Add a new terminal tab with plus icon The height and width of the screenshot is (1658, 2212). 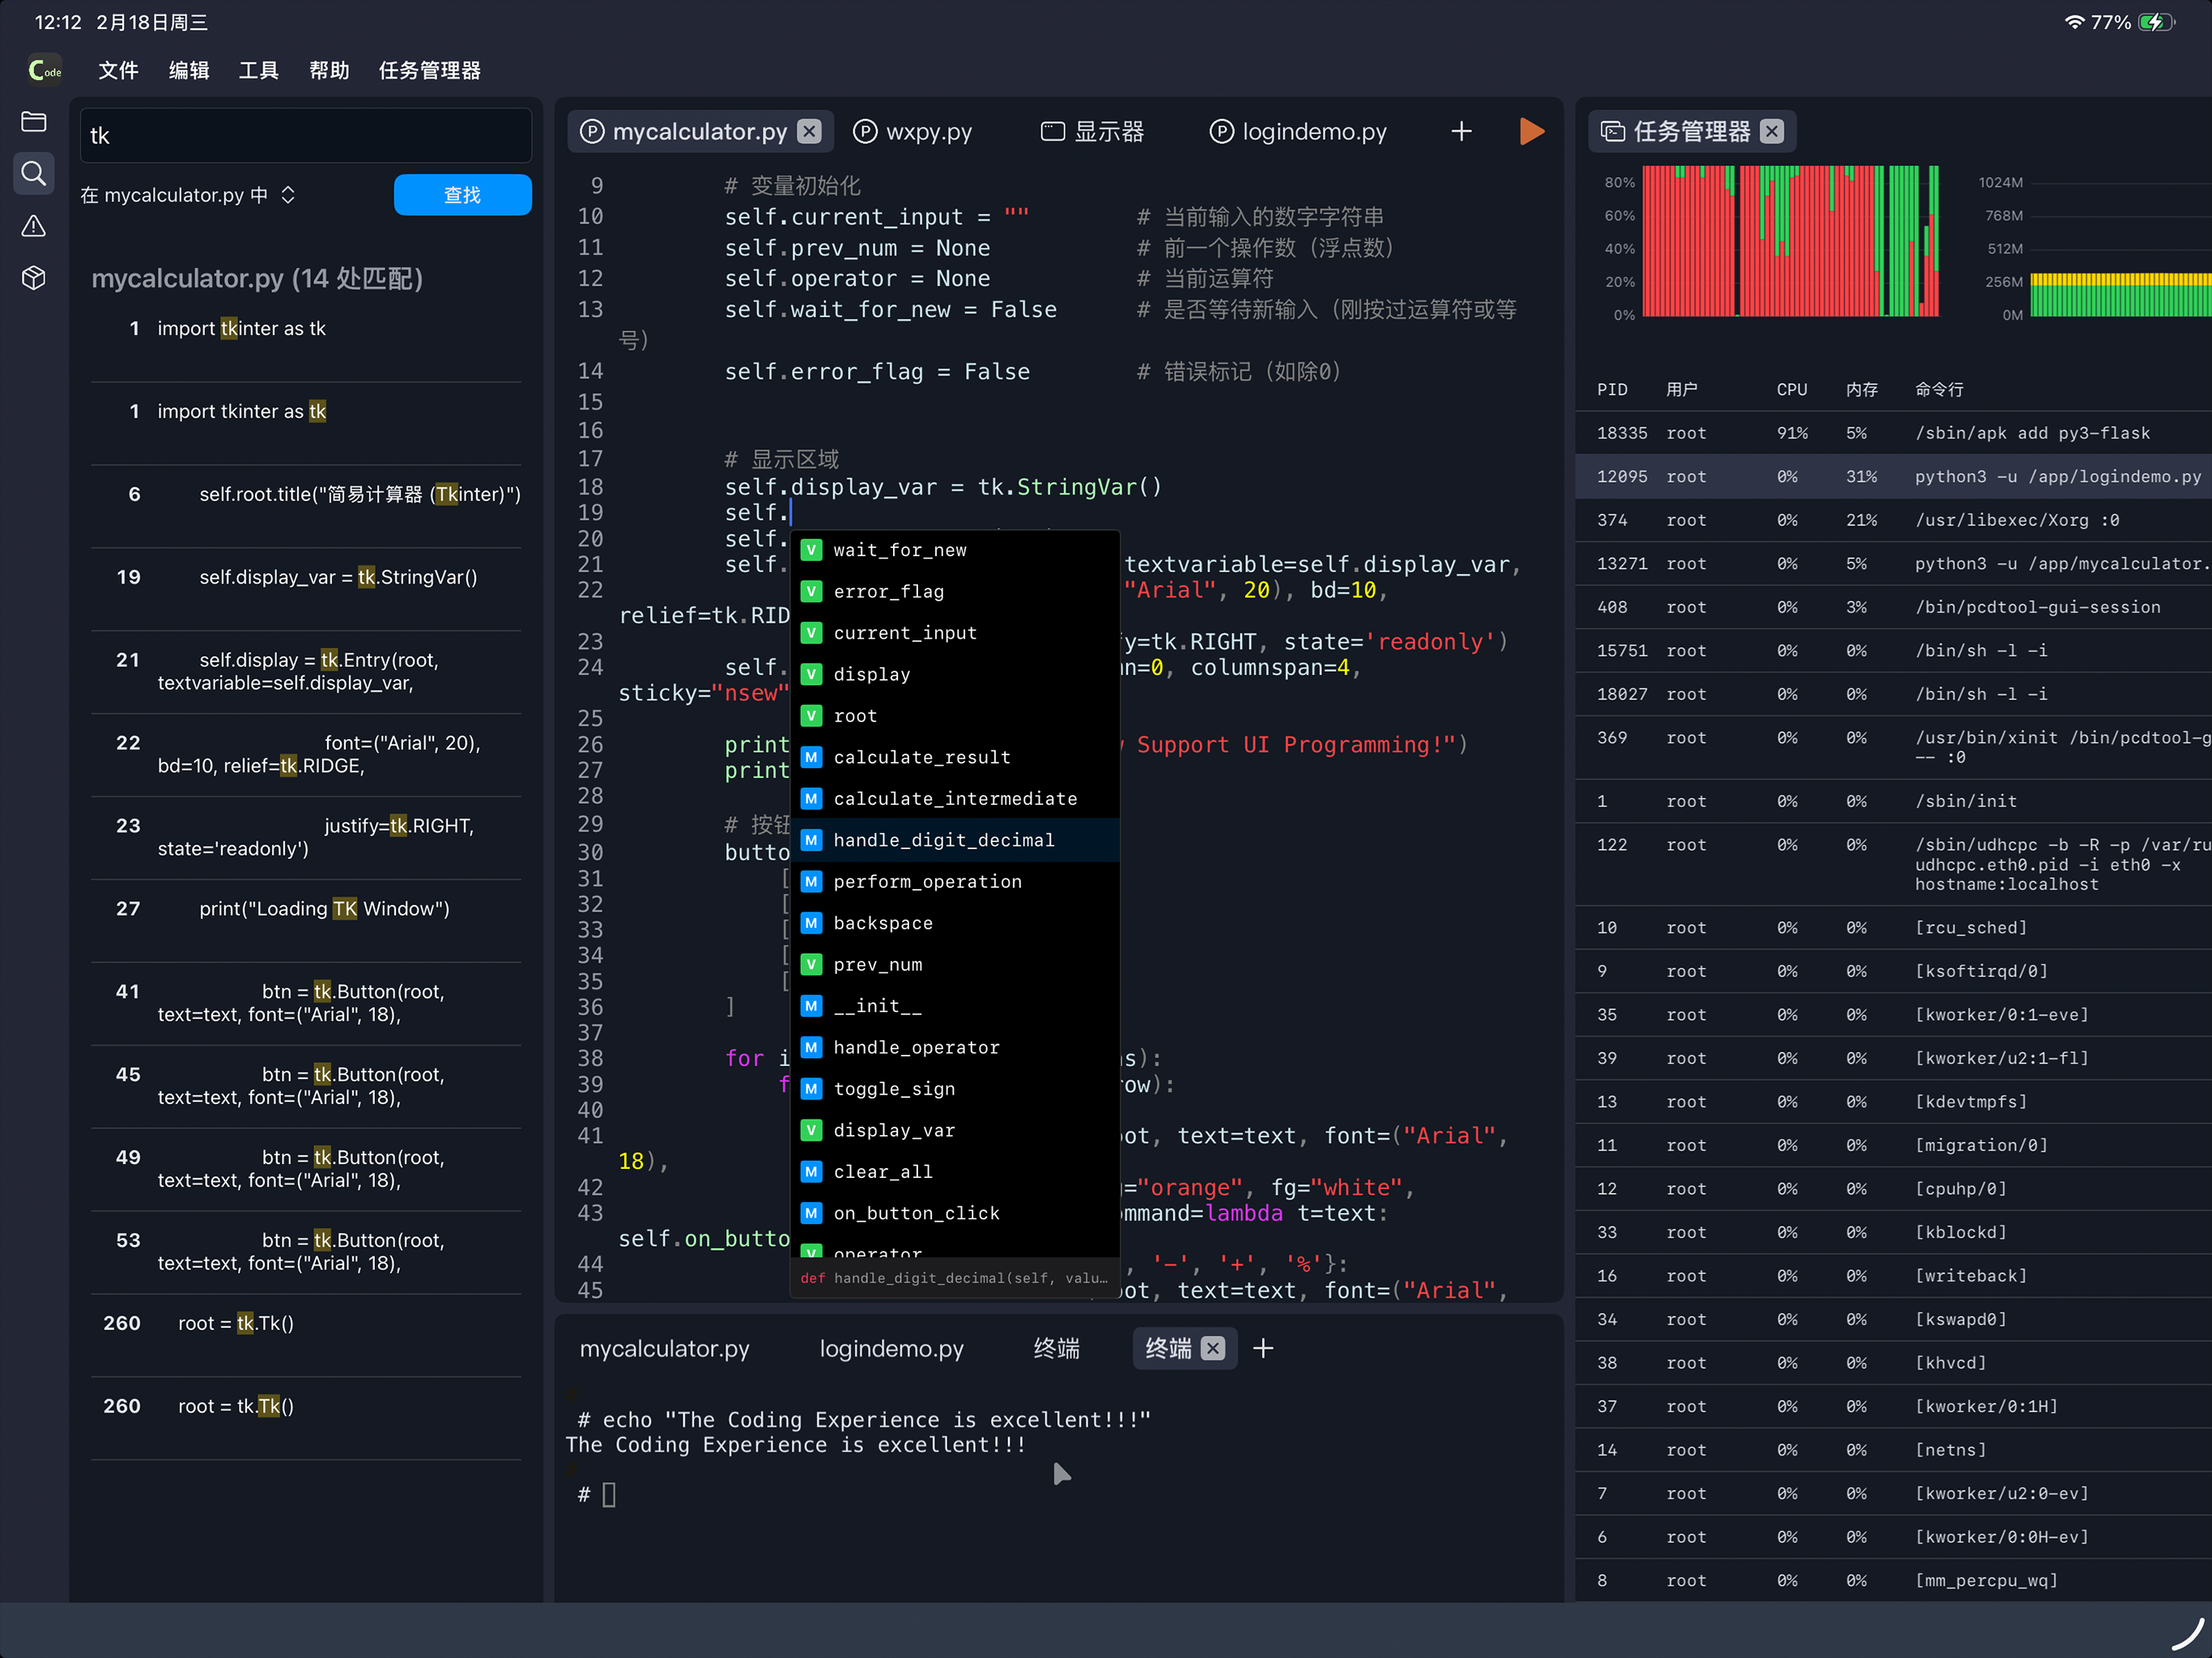[x=1263, y=1348]
